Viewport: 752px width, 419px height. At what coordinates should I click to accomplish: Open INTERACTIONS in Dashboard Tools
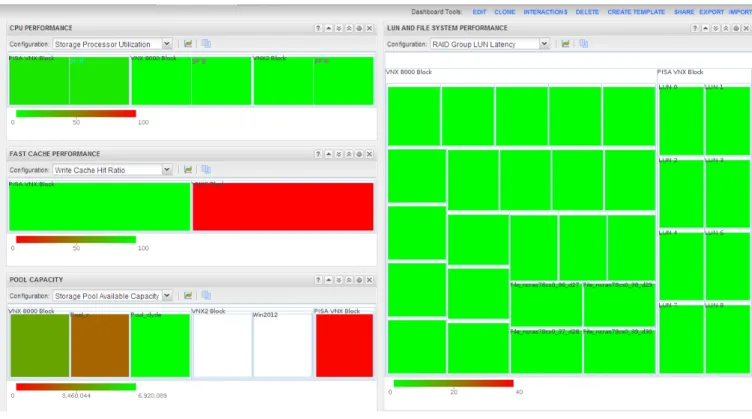545,12
